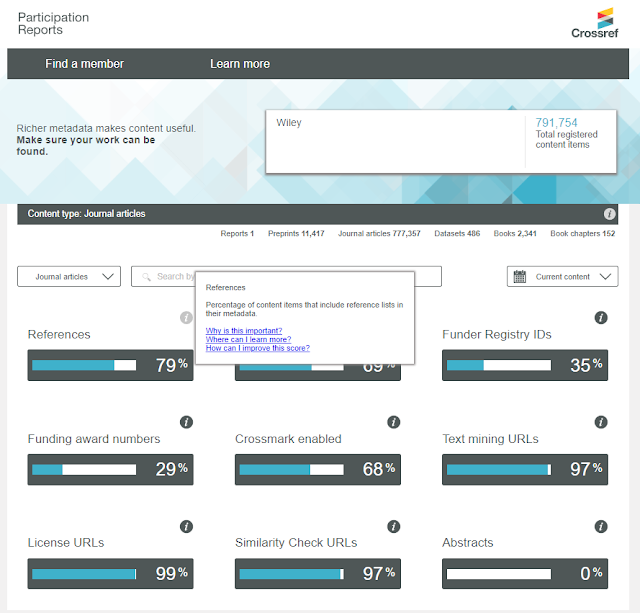Select the Preprints 11,417 content type
This screenshot has height=613, width=640.
coord(296,233)
